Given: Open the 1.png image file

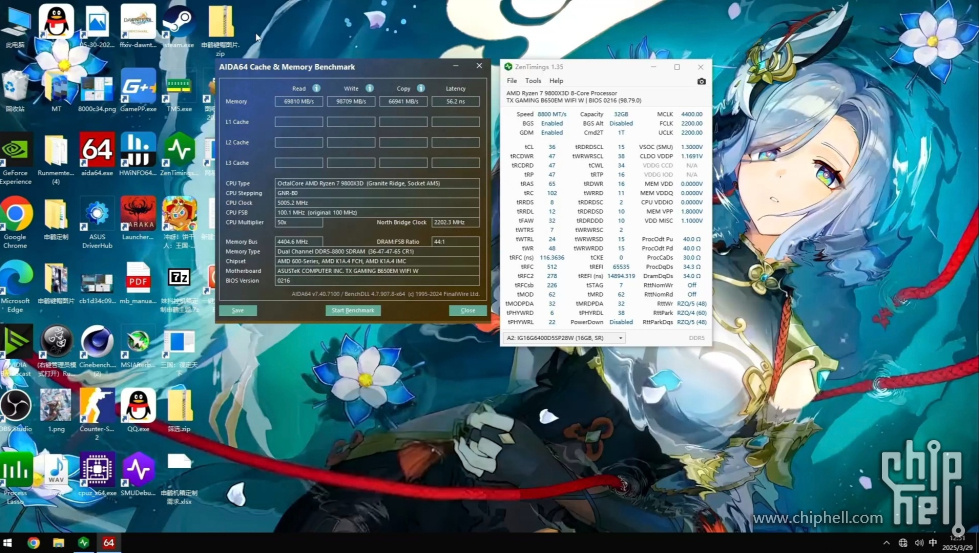Looking at the screenshot, I should [56, 409].
